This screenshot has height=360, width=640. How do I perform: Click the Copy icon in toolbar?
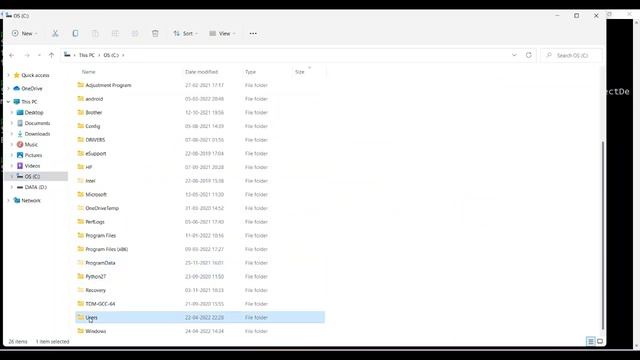point(75,33)
